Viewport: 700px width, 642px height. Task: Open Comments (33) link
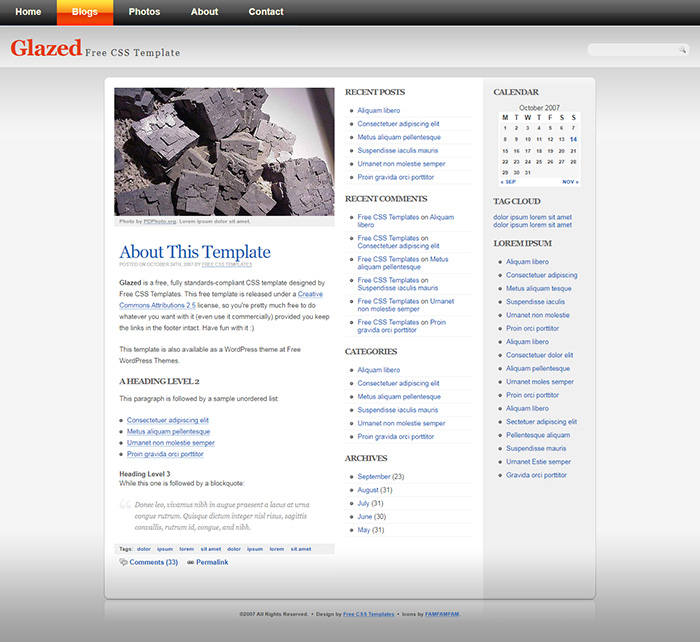[154, 562]
